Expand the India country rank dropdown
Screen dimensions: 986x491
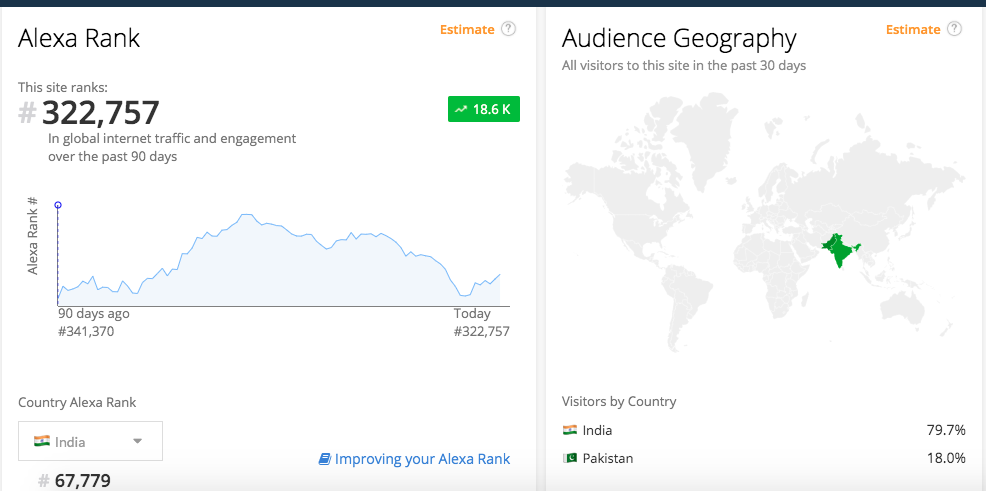[x=91, y=441]
